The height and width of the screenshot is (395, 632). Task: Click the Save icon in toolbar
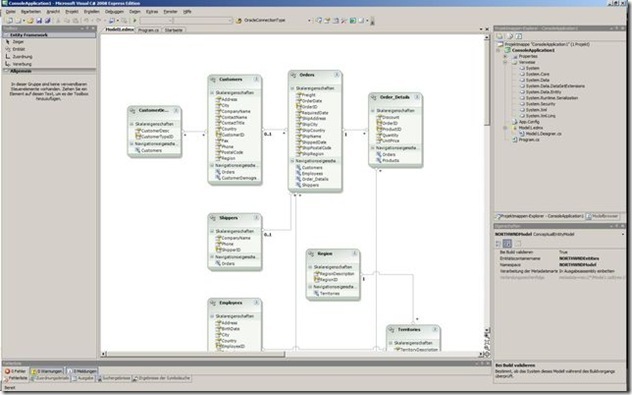click(x=39, y=20)
